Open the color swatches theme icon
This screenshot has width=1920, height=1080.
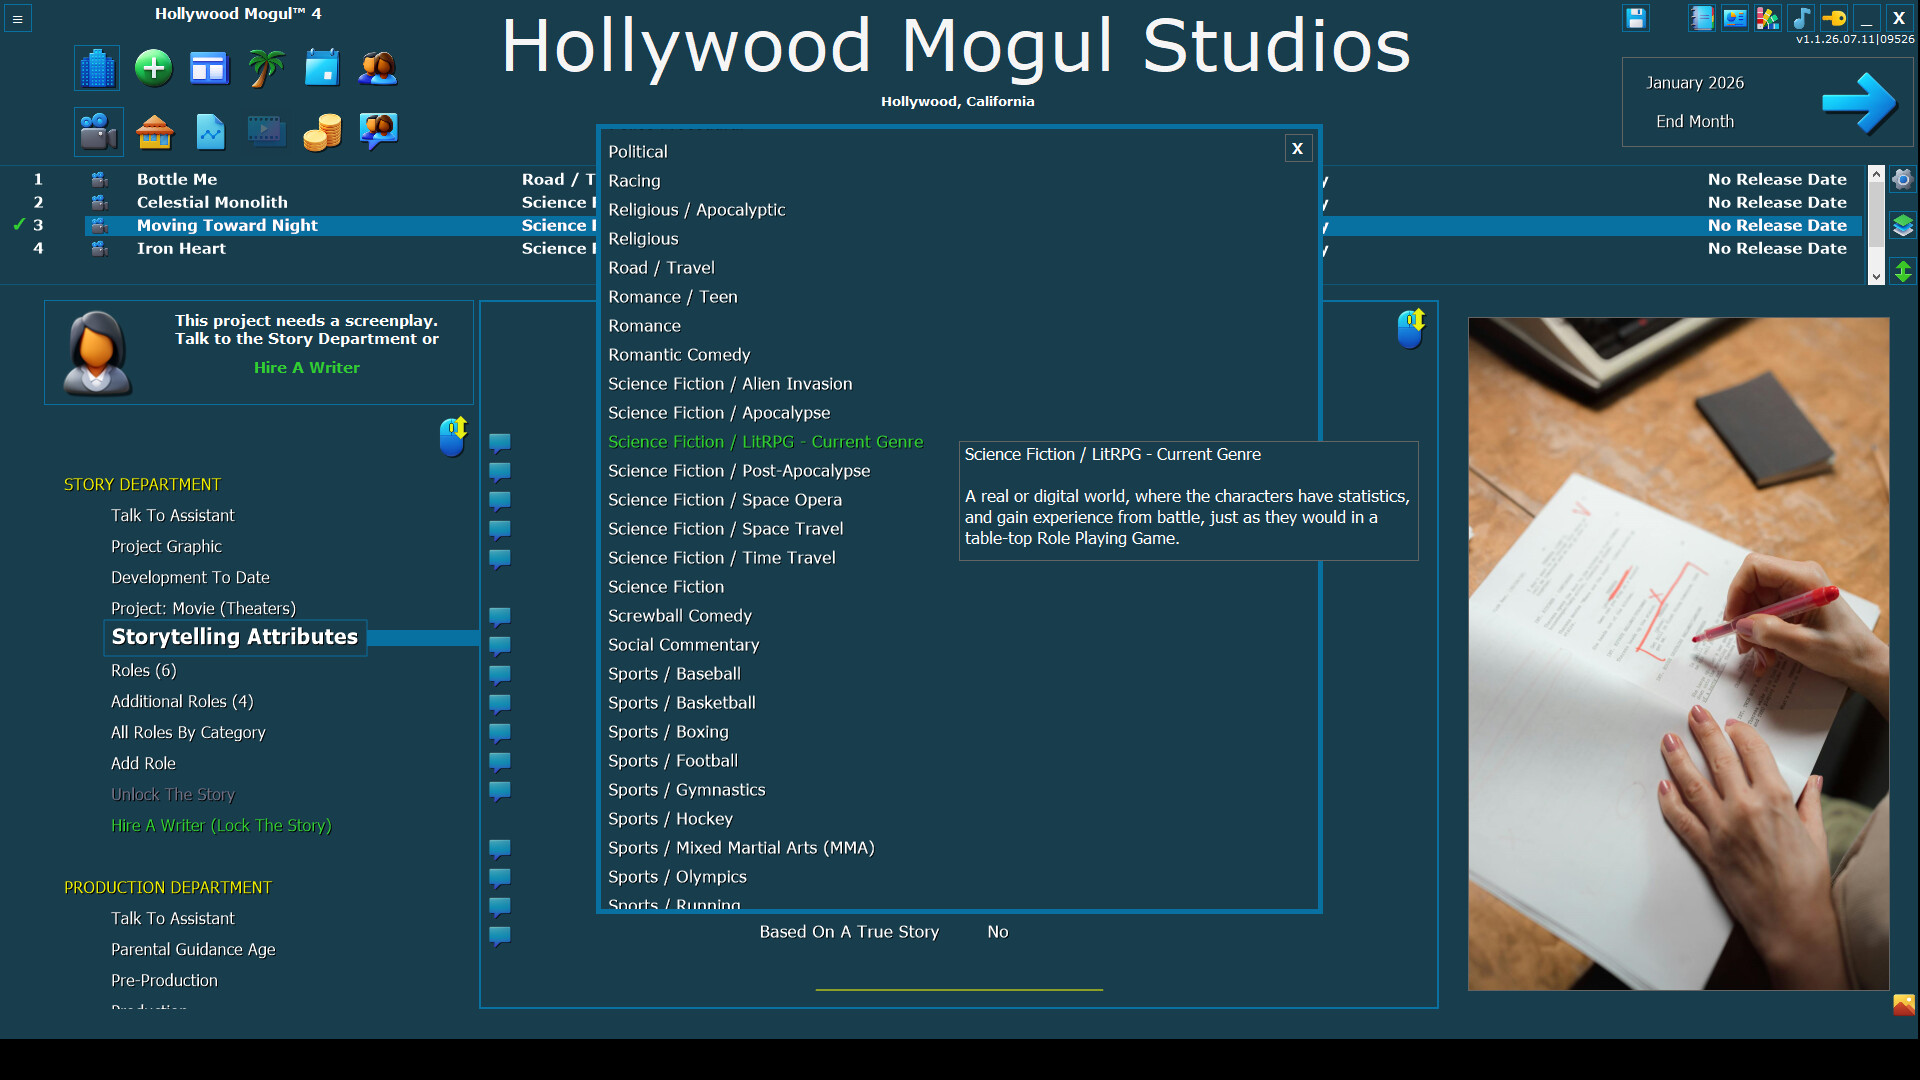coord(1768,18)
